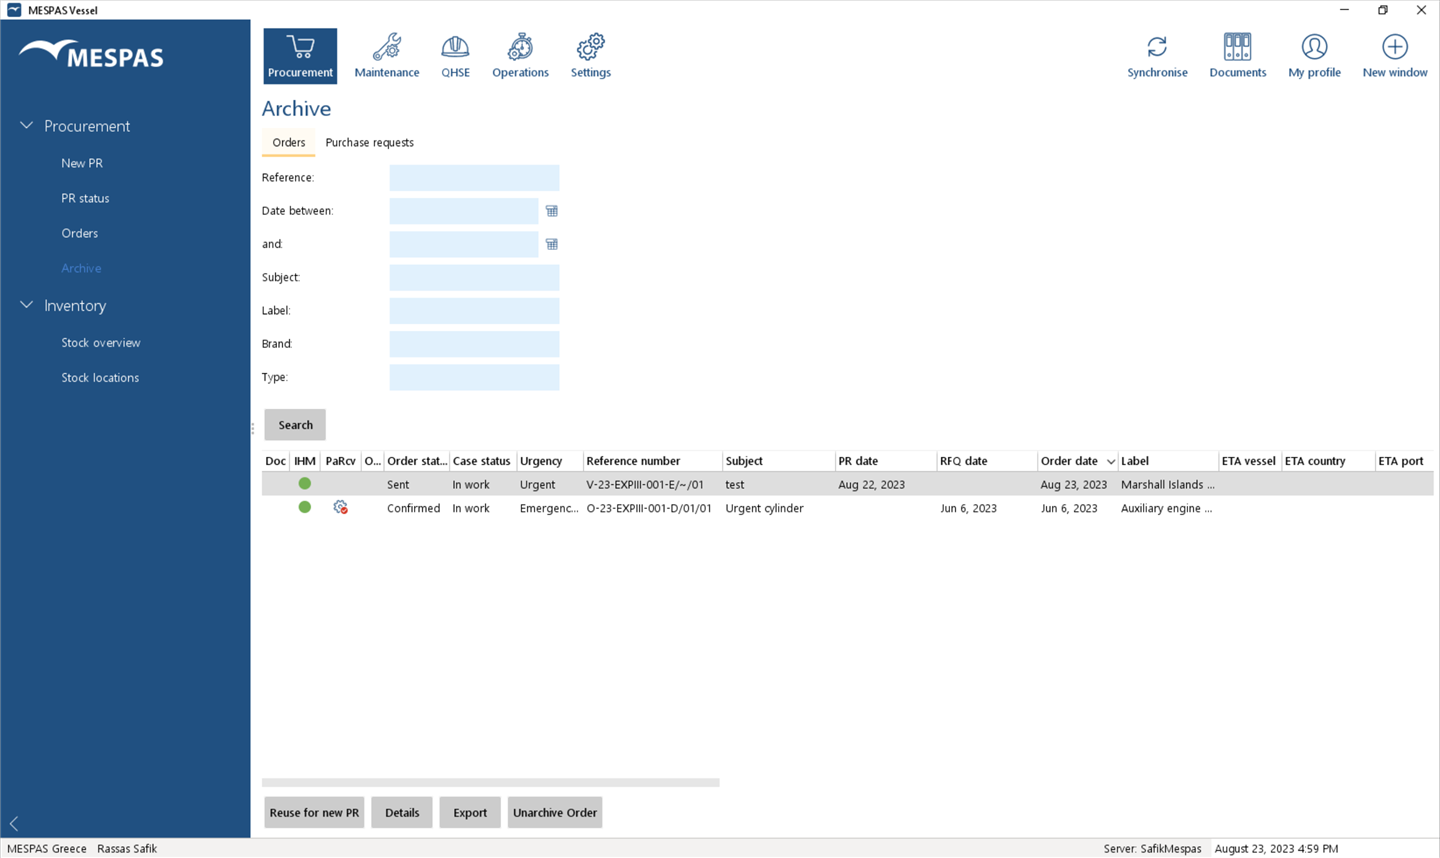
Task: Click 'Auxiliary engine' label cell
Action: coord(1166,508)
